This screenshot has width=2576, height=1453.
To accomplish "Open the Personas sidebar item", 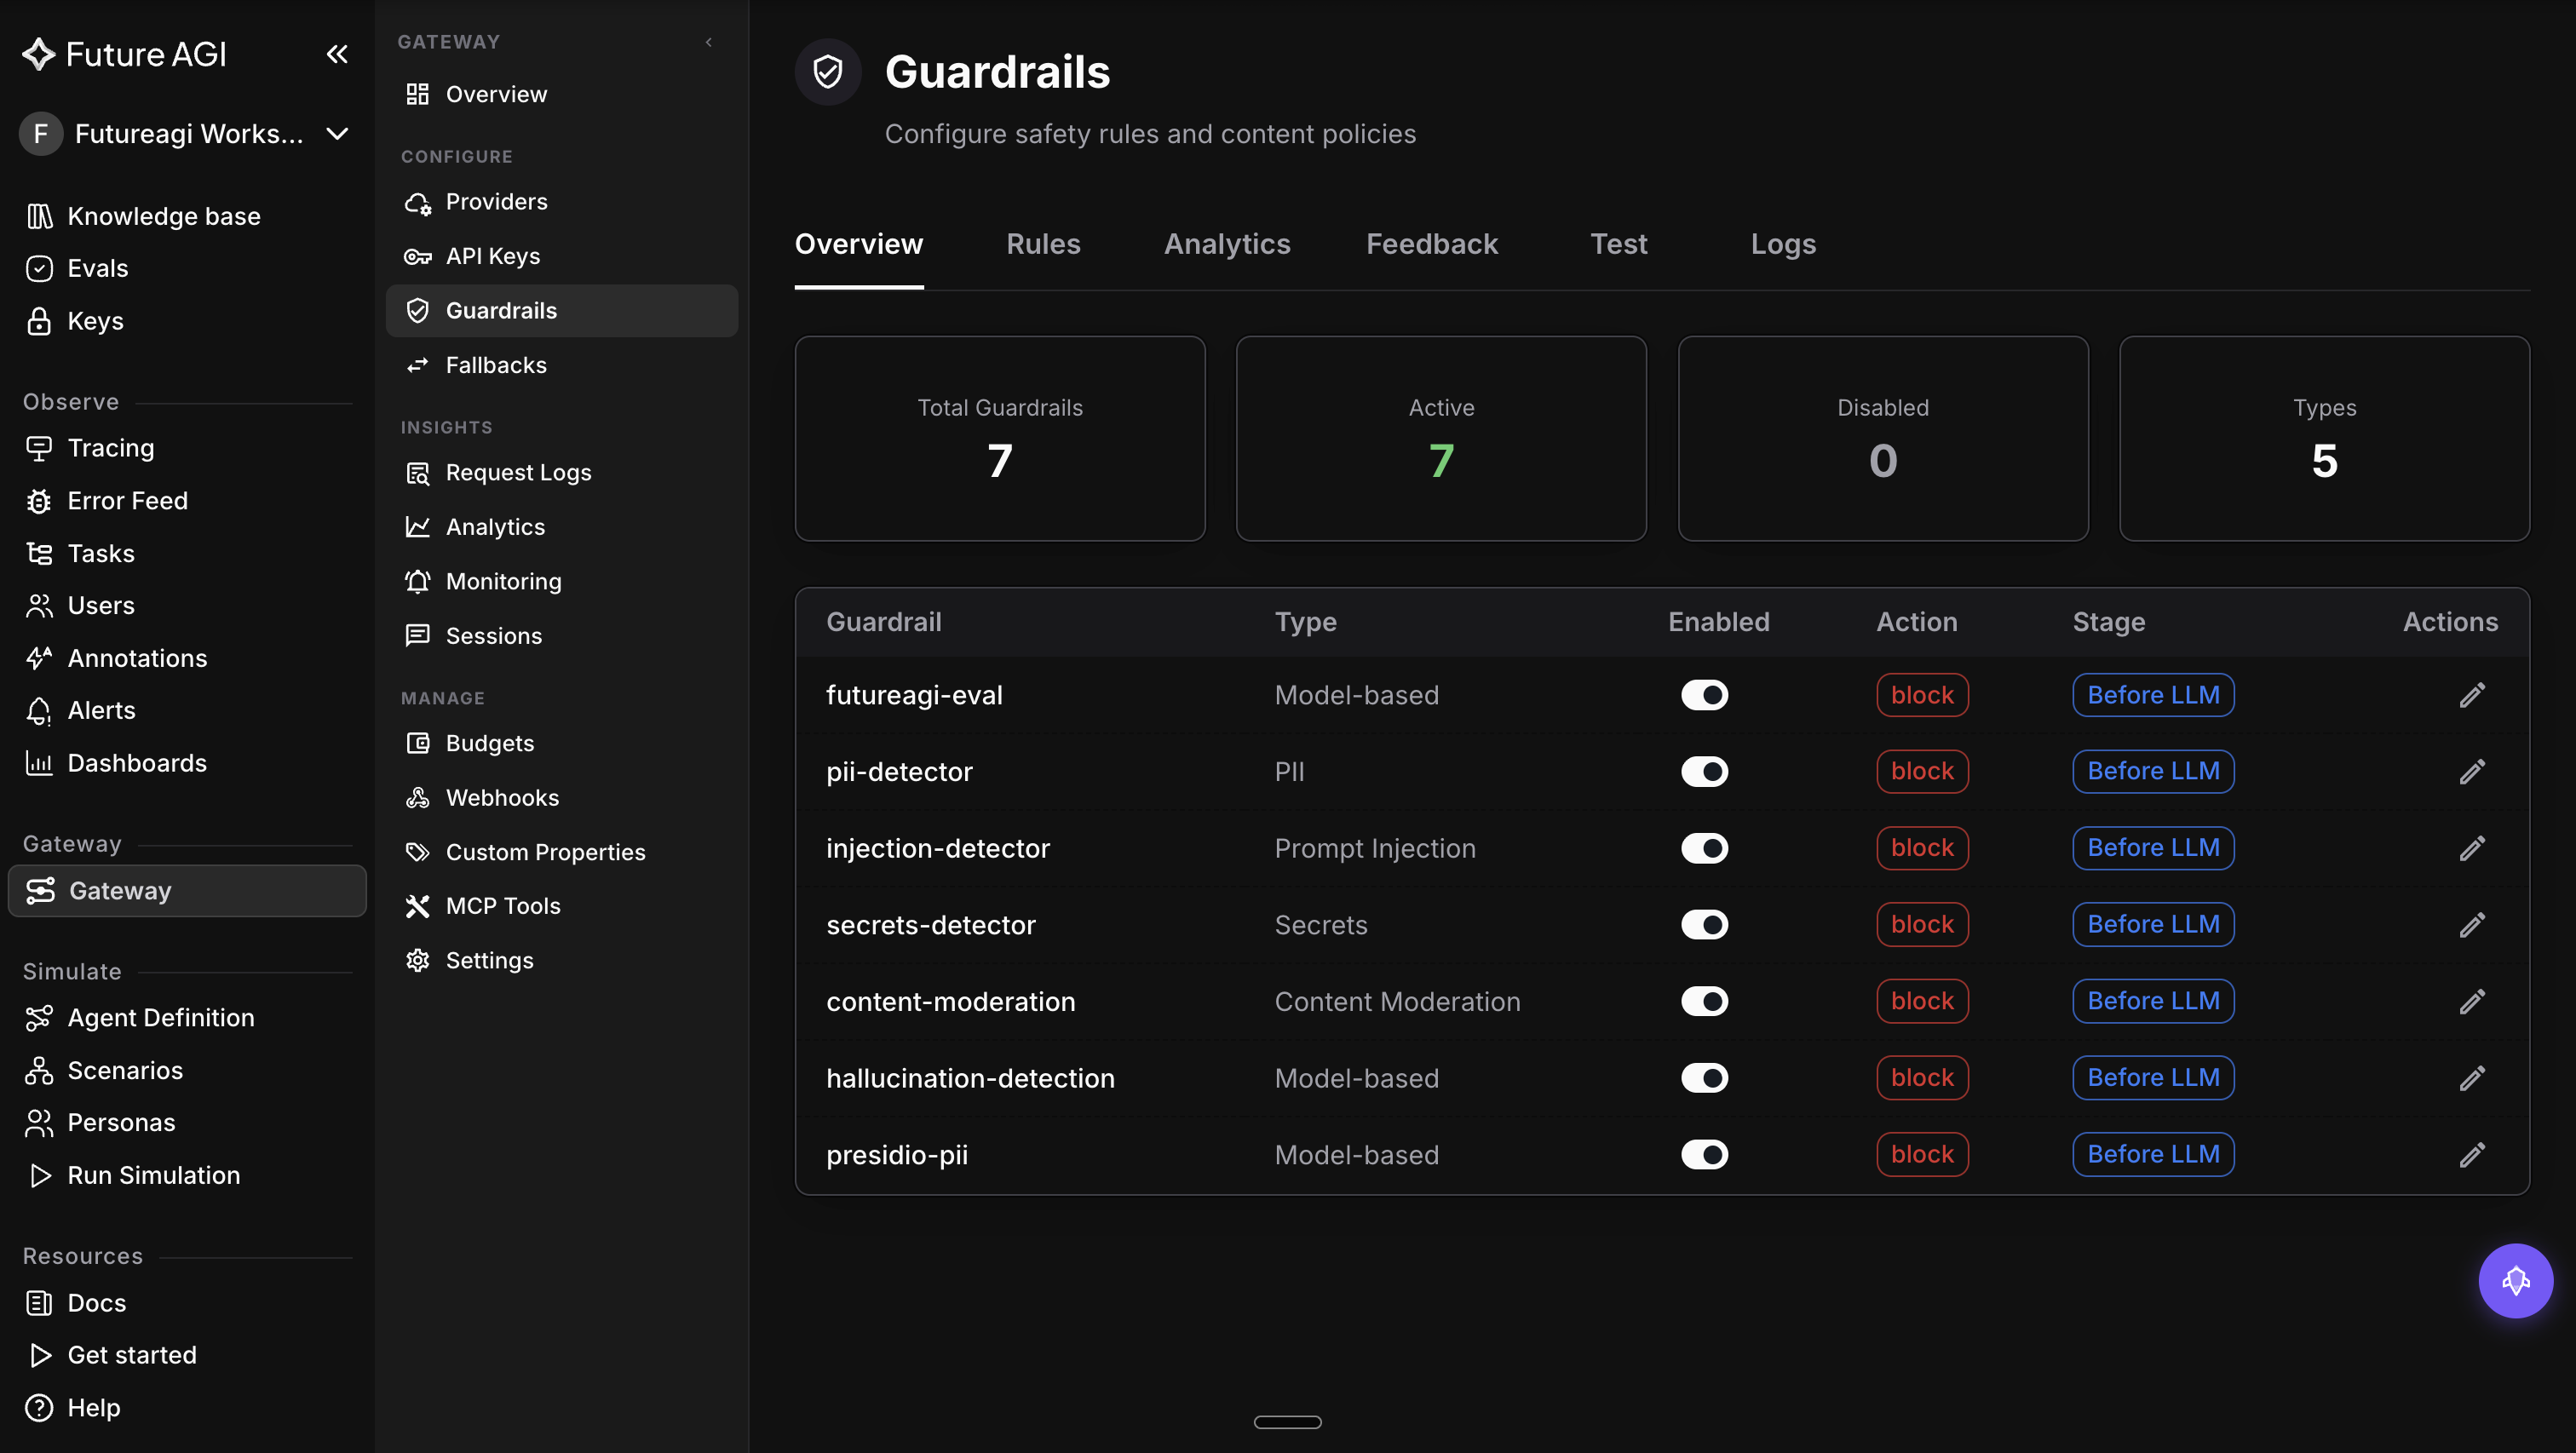I will click(186, 1122).
